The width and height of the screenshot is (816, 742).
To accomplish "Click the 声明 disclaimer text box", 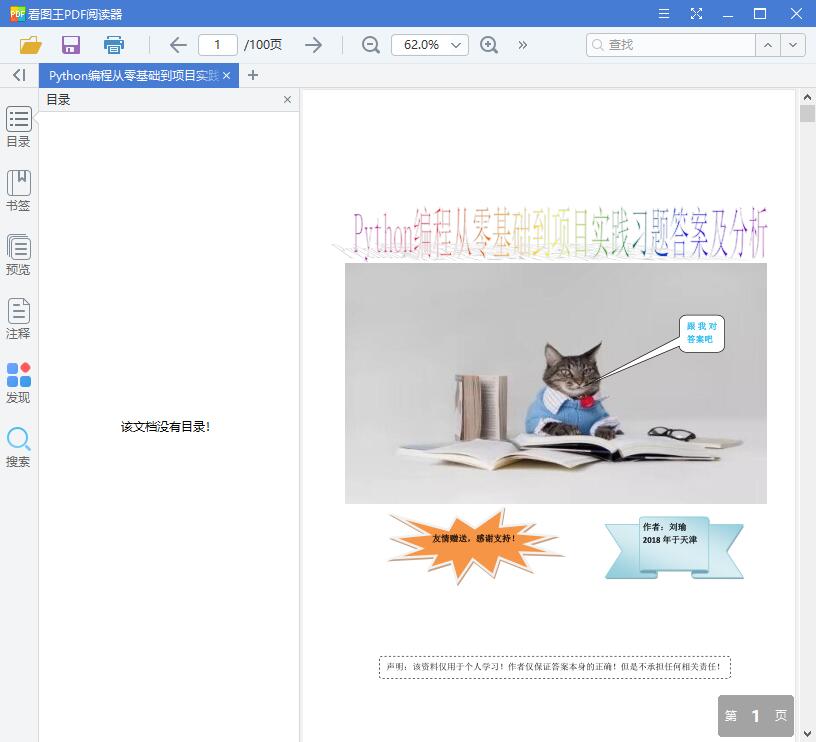I will click(555, 667).
